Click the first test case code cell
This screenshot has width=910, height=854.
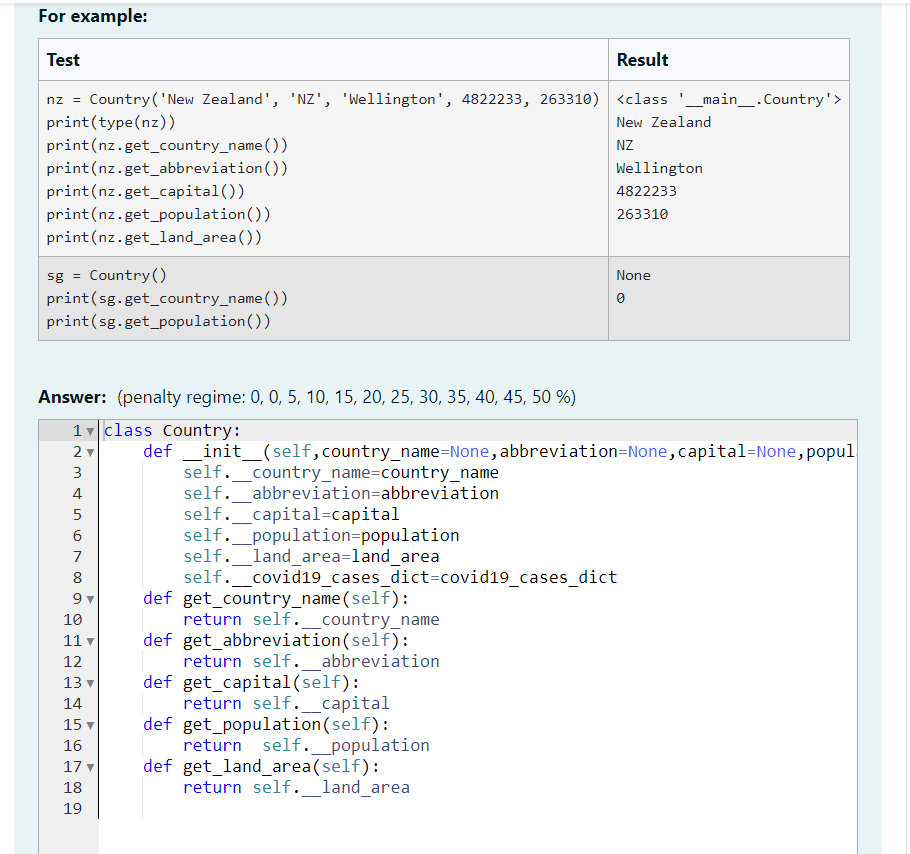[322, 168]
